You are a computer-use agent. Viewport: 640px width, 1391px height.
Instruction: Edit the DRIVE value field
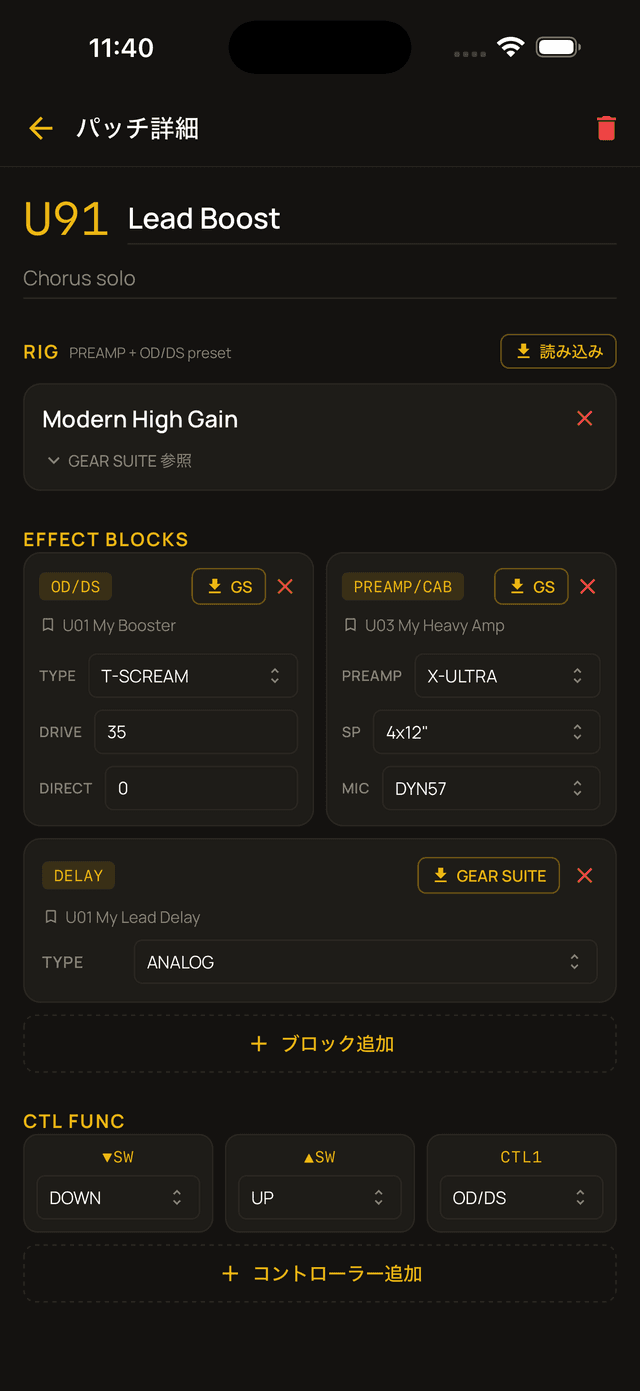pos(196,732)
